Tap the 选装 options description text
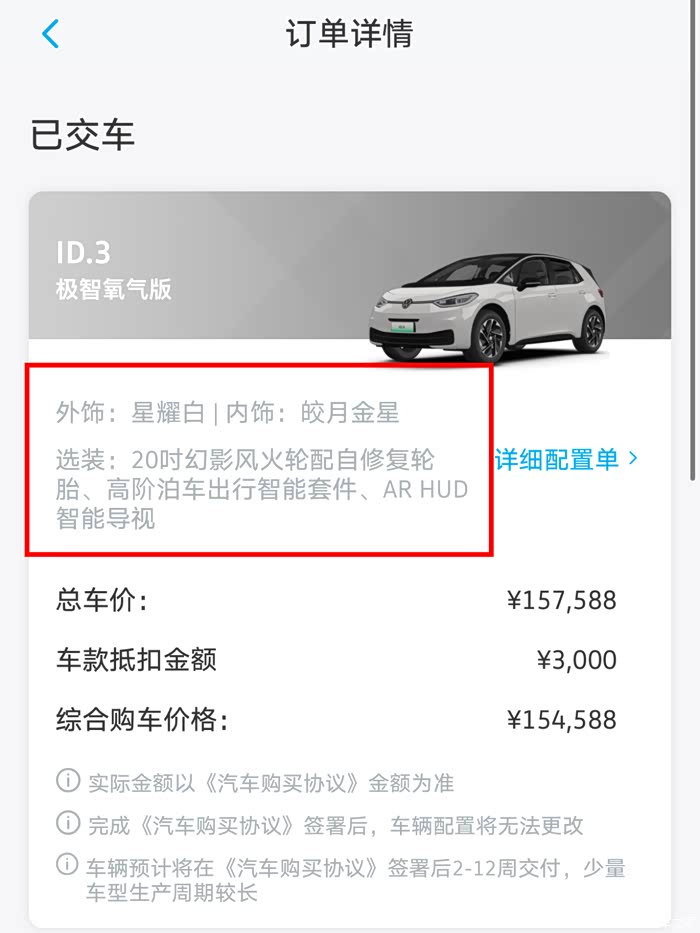The width and height of the screenshot is (700, 933). pos(260,489)
